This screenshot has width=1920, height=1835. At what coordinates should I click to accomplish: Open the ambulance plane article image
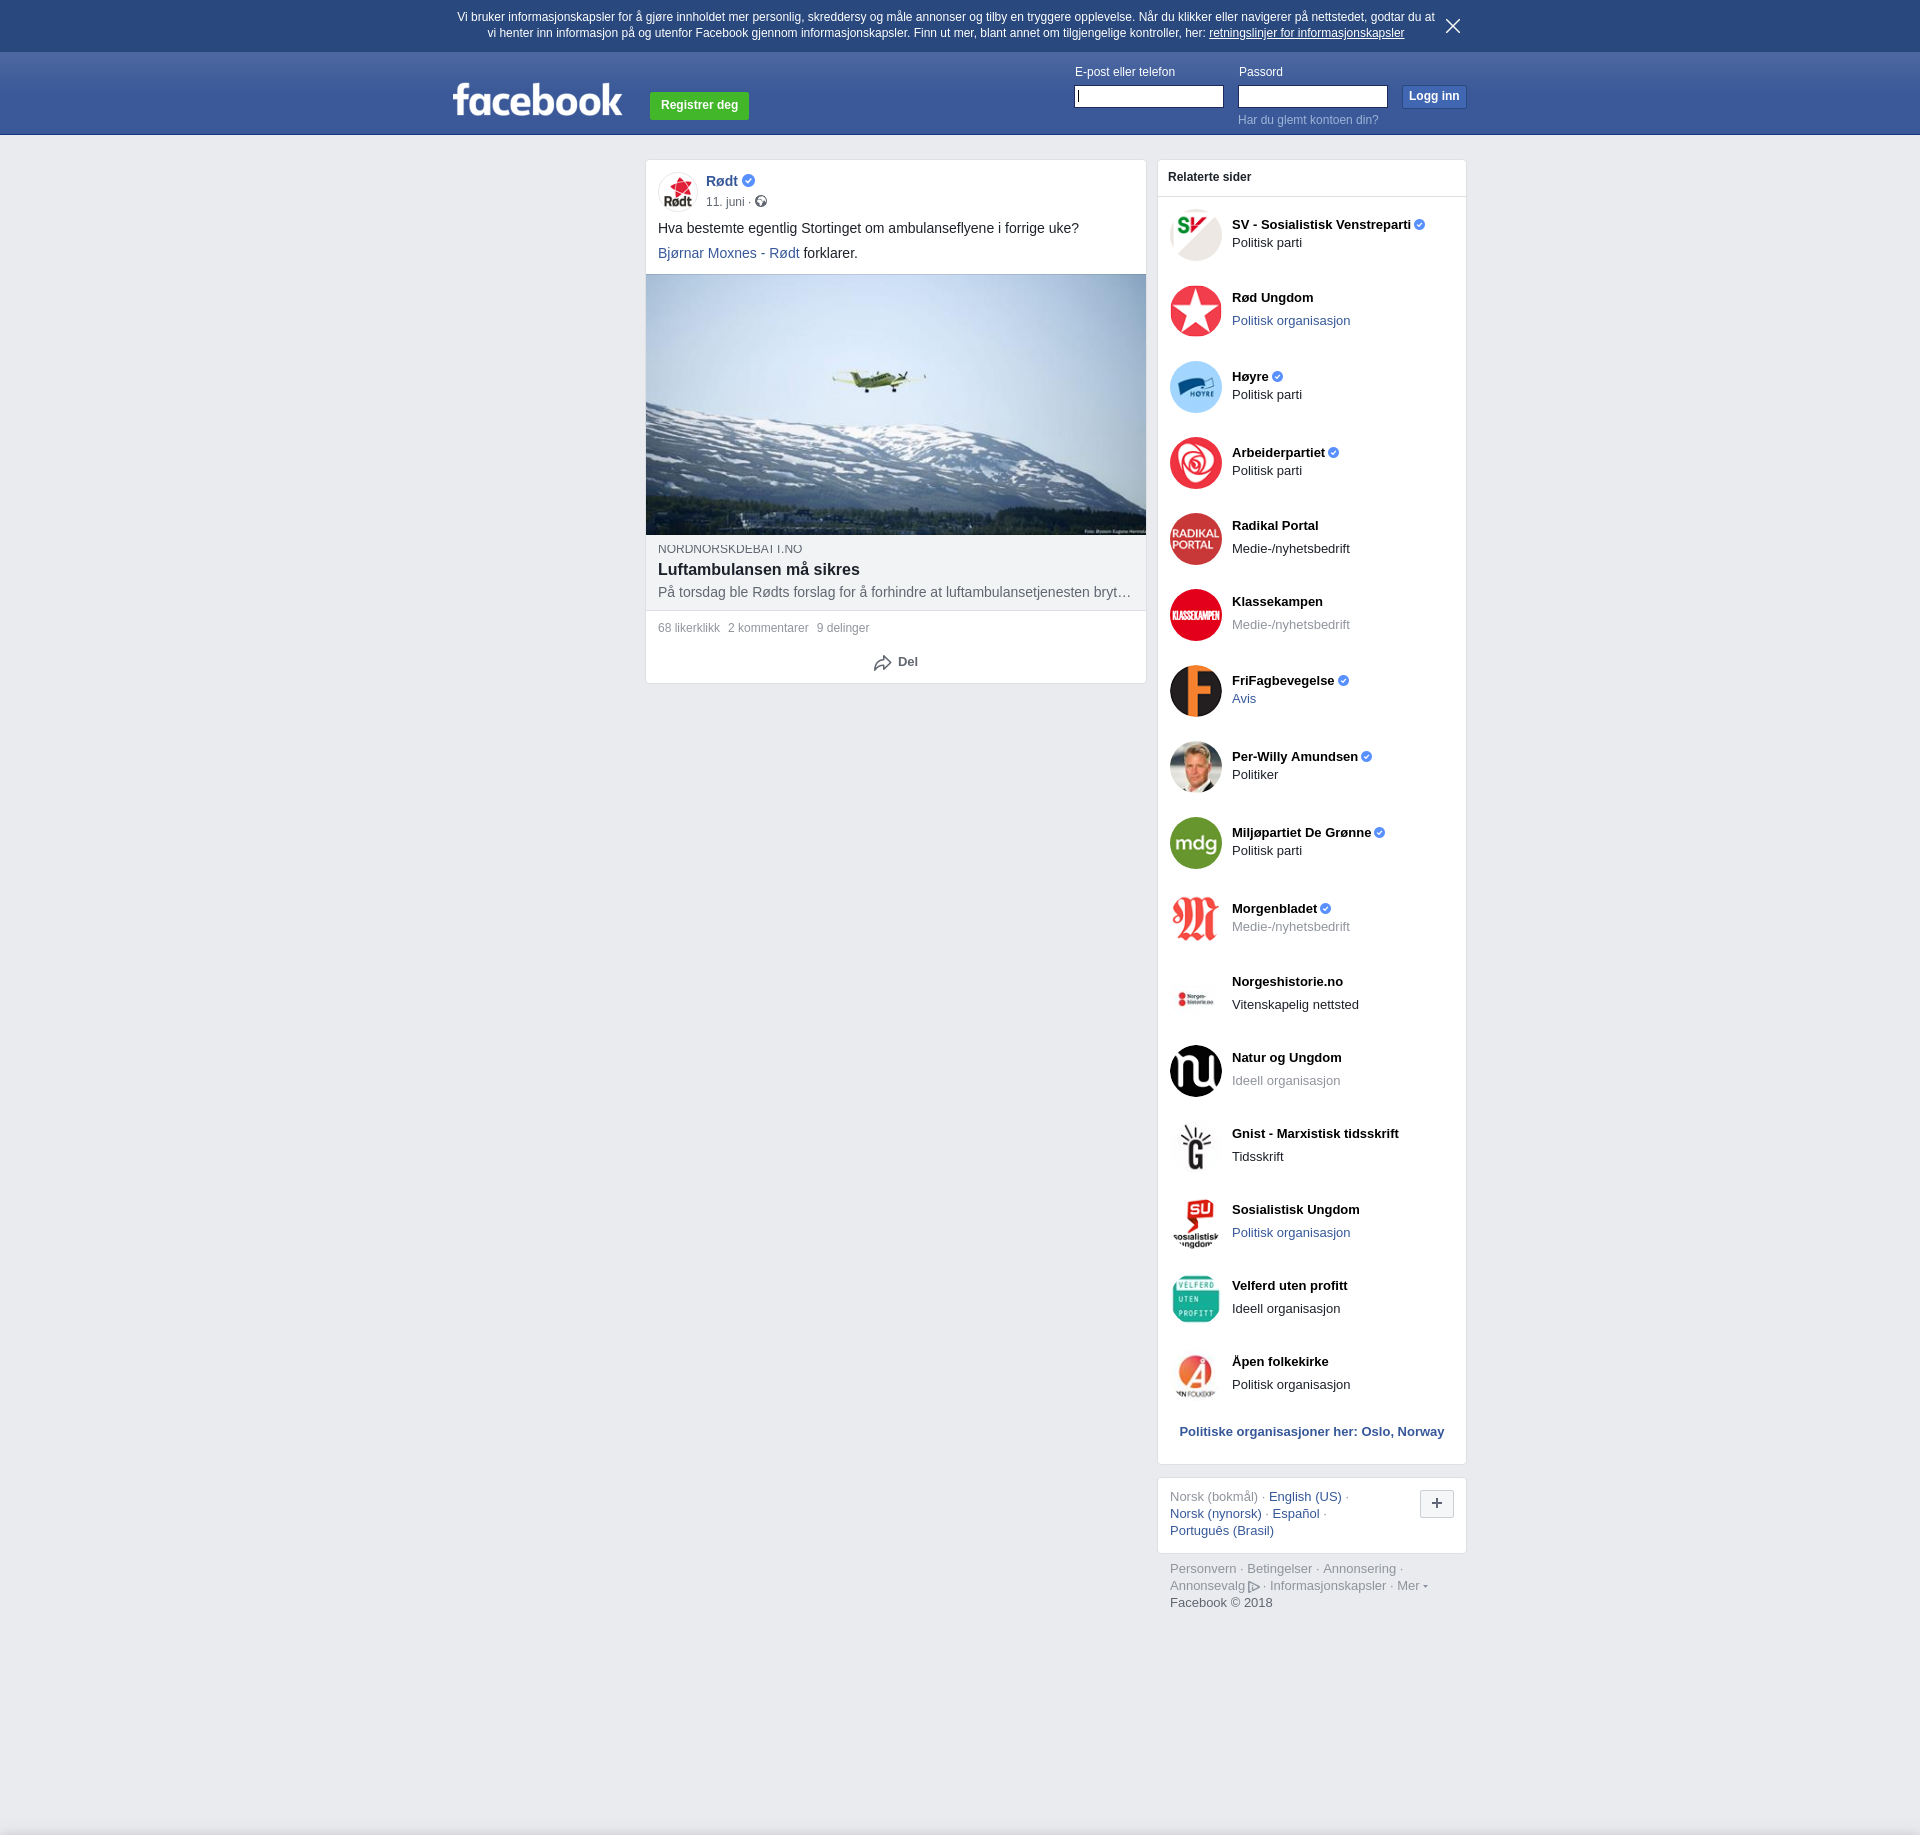tap(896, 405)
